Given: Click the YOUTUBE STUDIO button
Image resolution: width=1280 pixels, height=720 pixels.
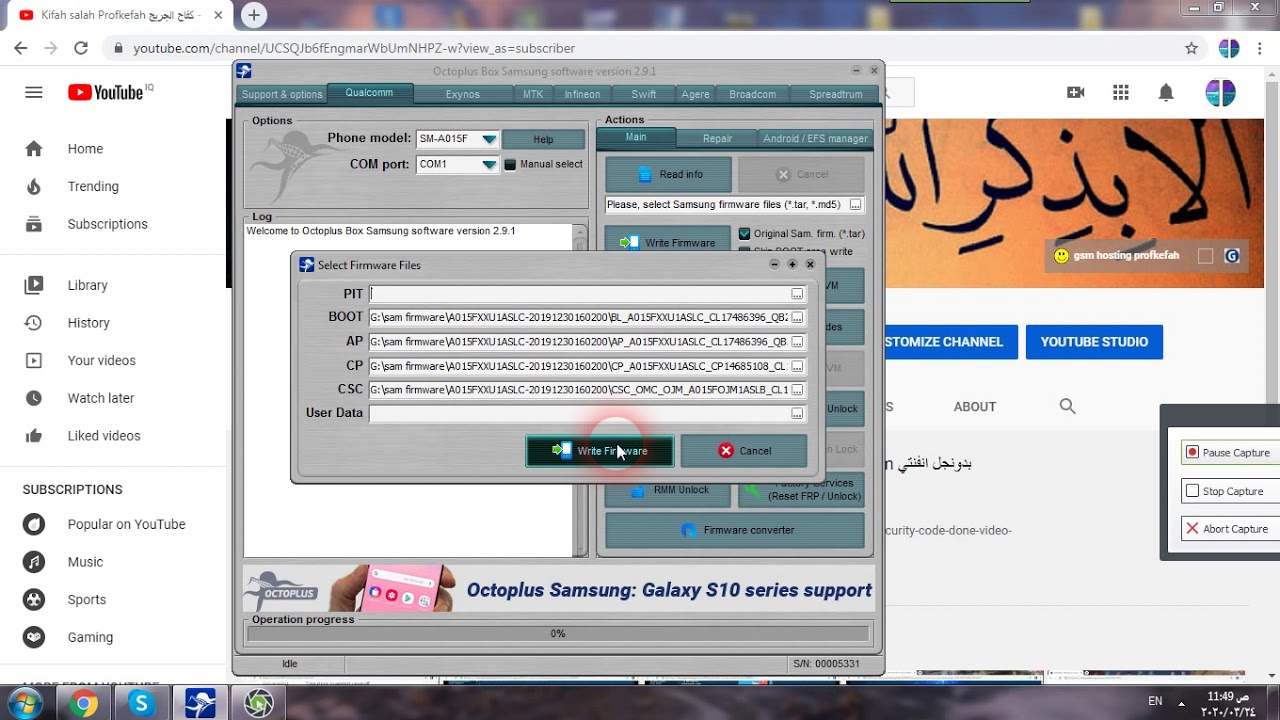Looking at the screenshot, I should tap(1094, 342).
